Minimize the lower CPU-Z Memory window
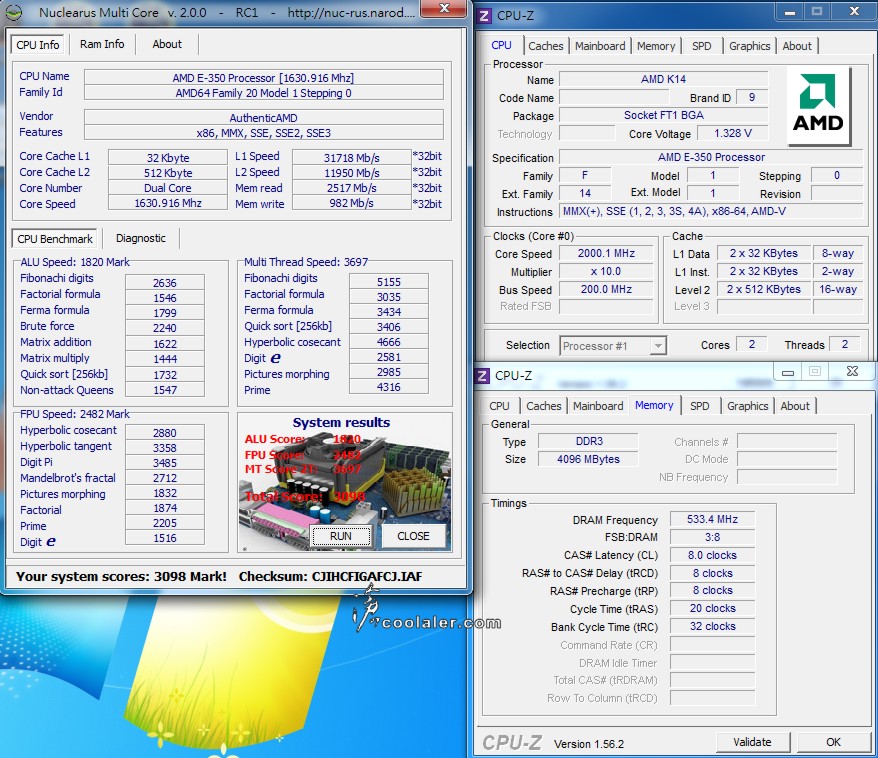This screenshot has width=878, height=758. (x=788, y=372)
